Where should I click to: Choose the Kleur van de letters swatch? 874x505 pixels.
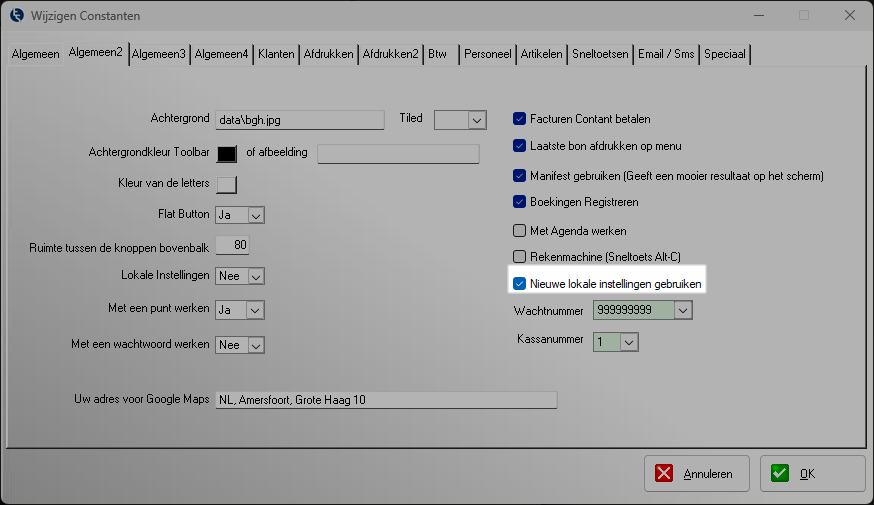pos(227,184)
